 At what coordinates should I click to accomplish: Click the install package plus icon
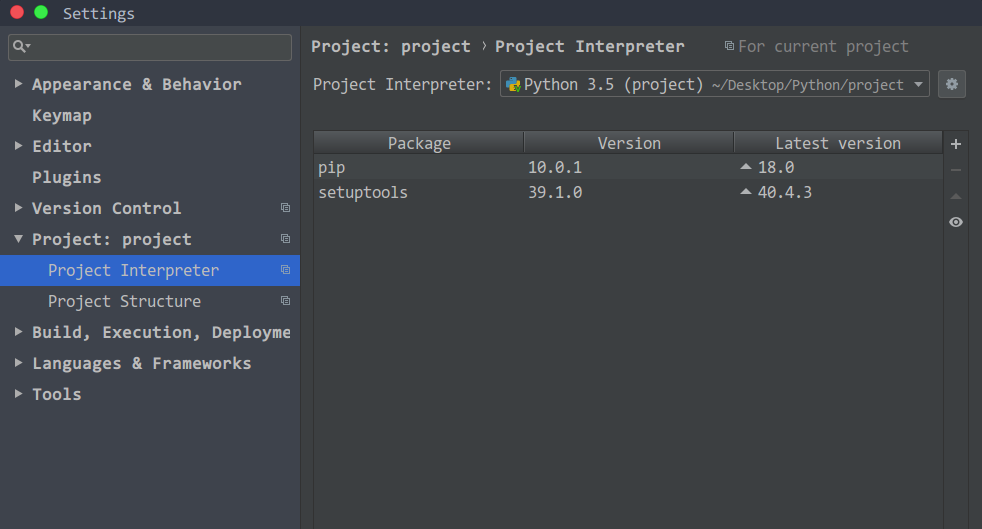click(956, 144)
